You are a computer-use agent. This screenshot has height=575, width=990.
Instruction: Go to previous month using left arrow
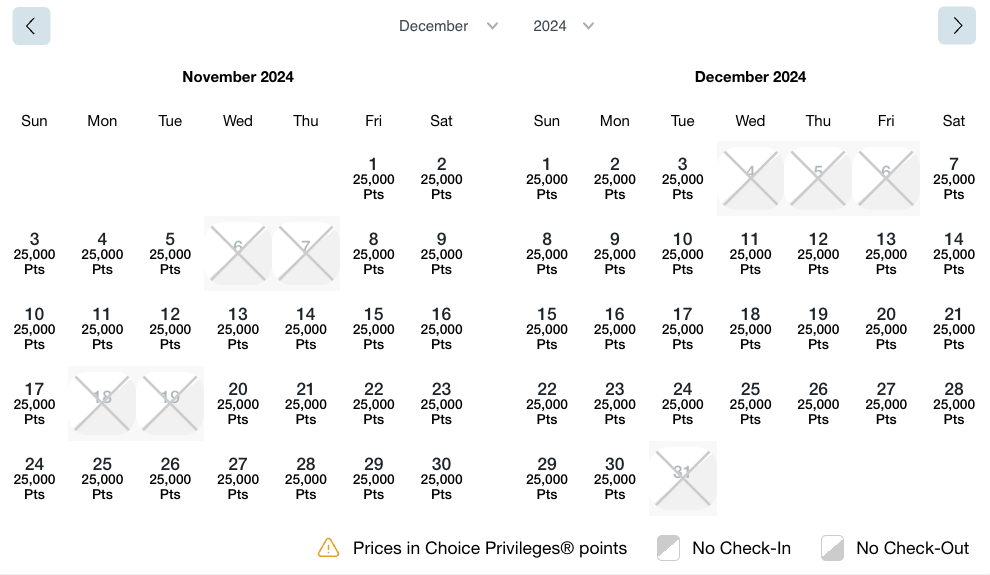click(x=31, y=26)
